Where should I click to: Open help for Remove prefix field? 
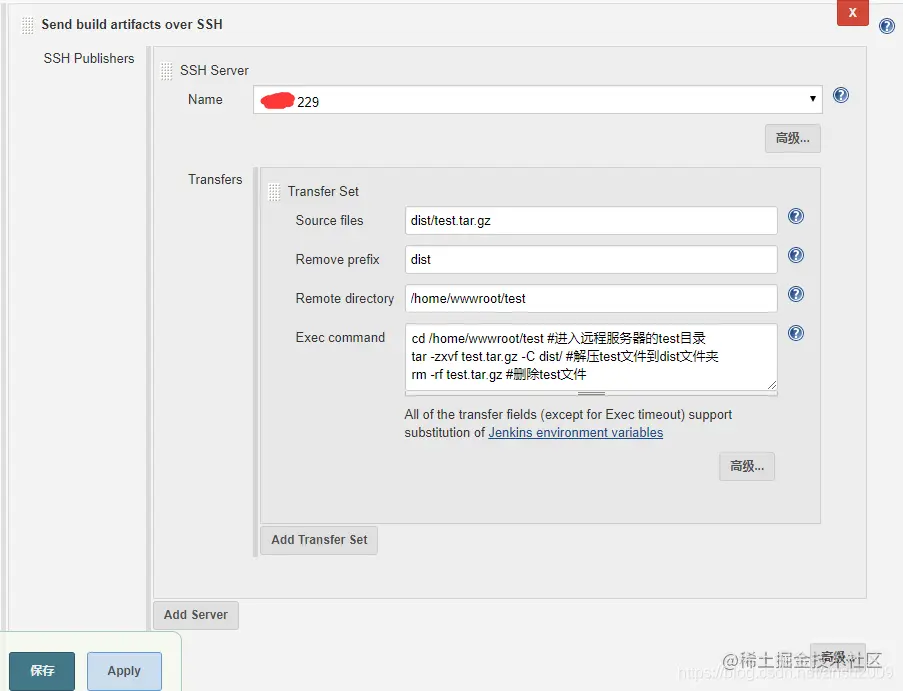(x=796, y=255)
